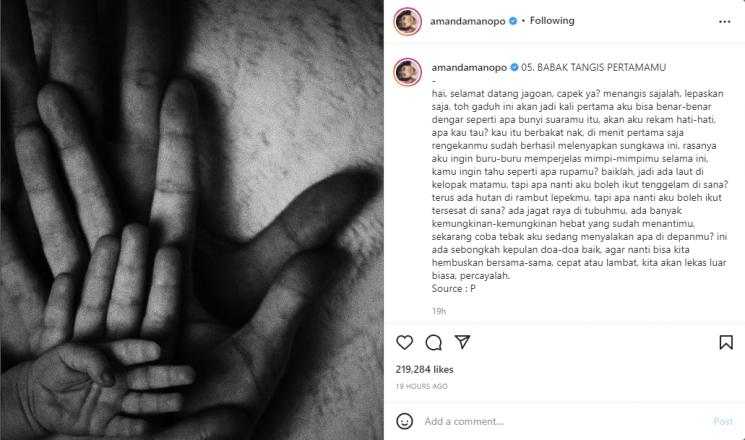Click verified badge in caption line
Viewport: 745px width, 440px height.
pos(514,67)
